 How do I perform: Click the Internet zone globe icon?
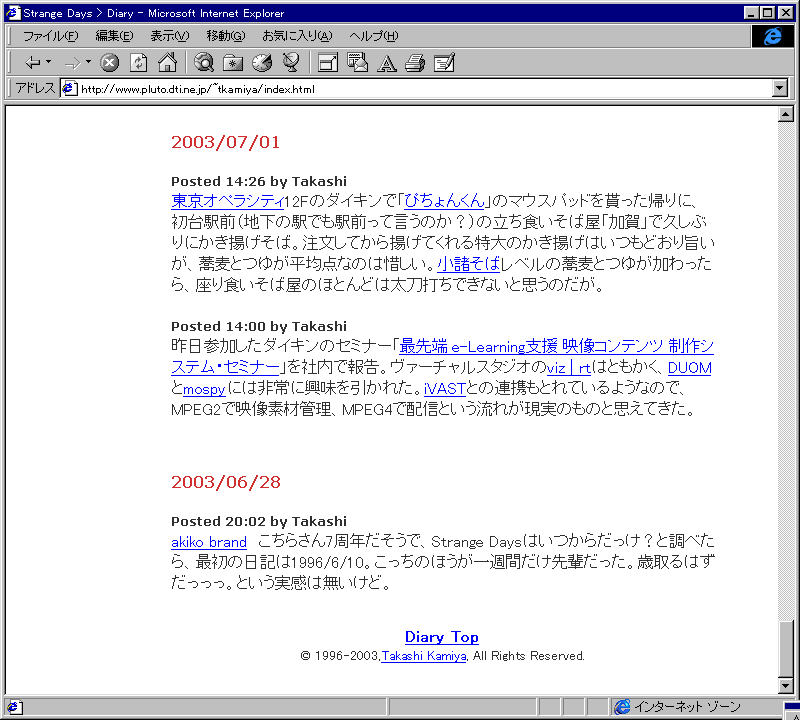coord(622,707)
